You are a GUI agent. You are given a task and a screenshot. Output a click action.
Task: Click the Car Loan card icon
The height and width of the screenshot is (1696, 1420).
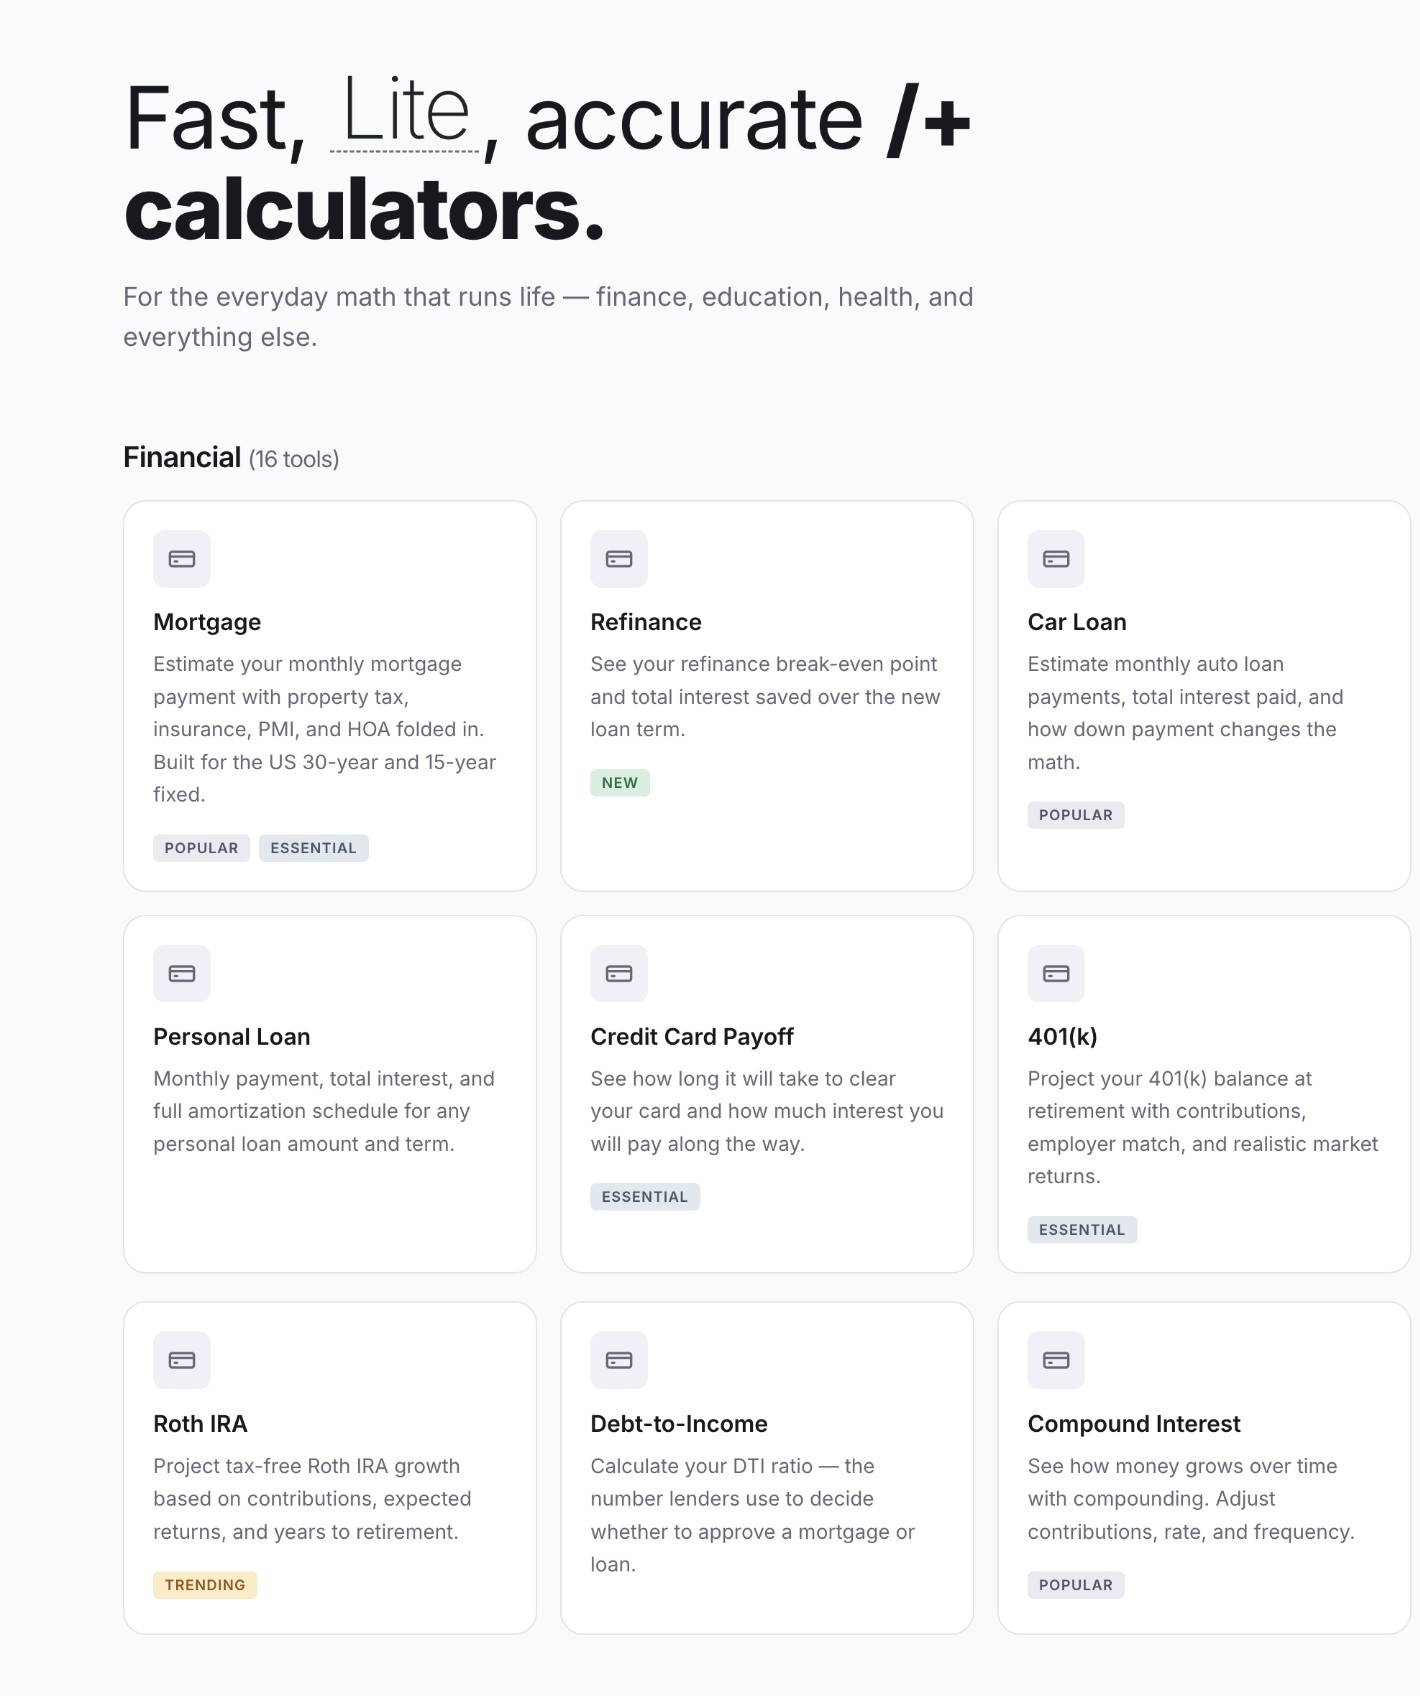(x=1056, y=559)
